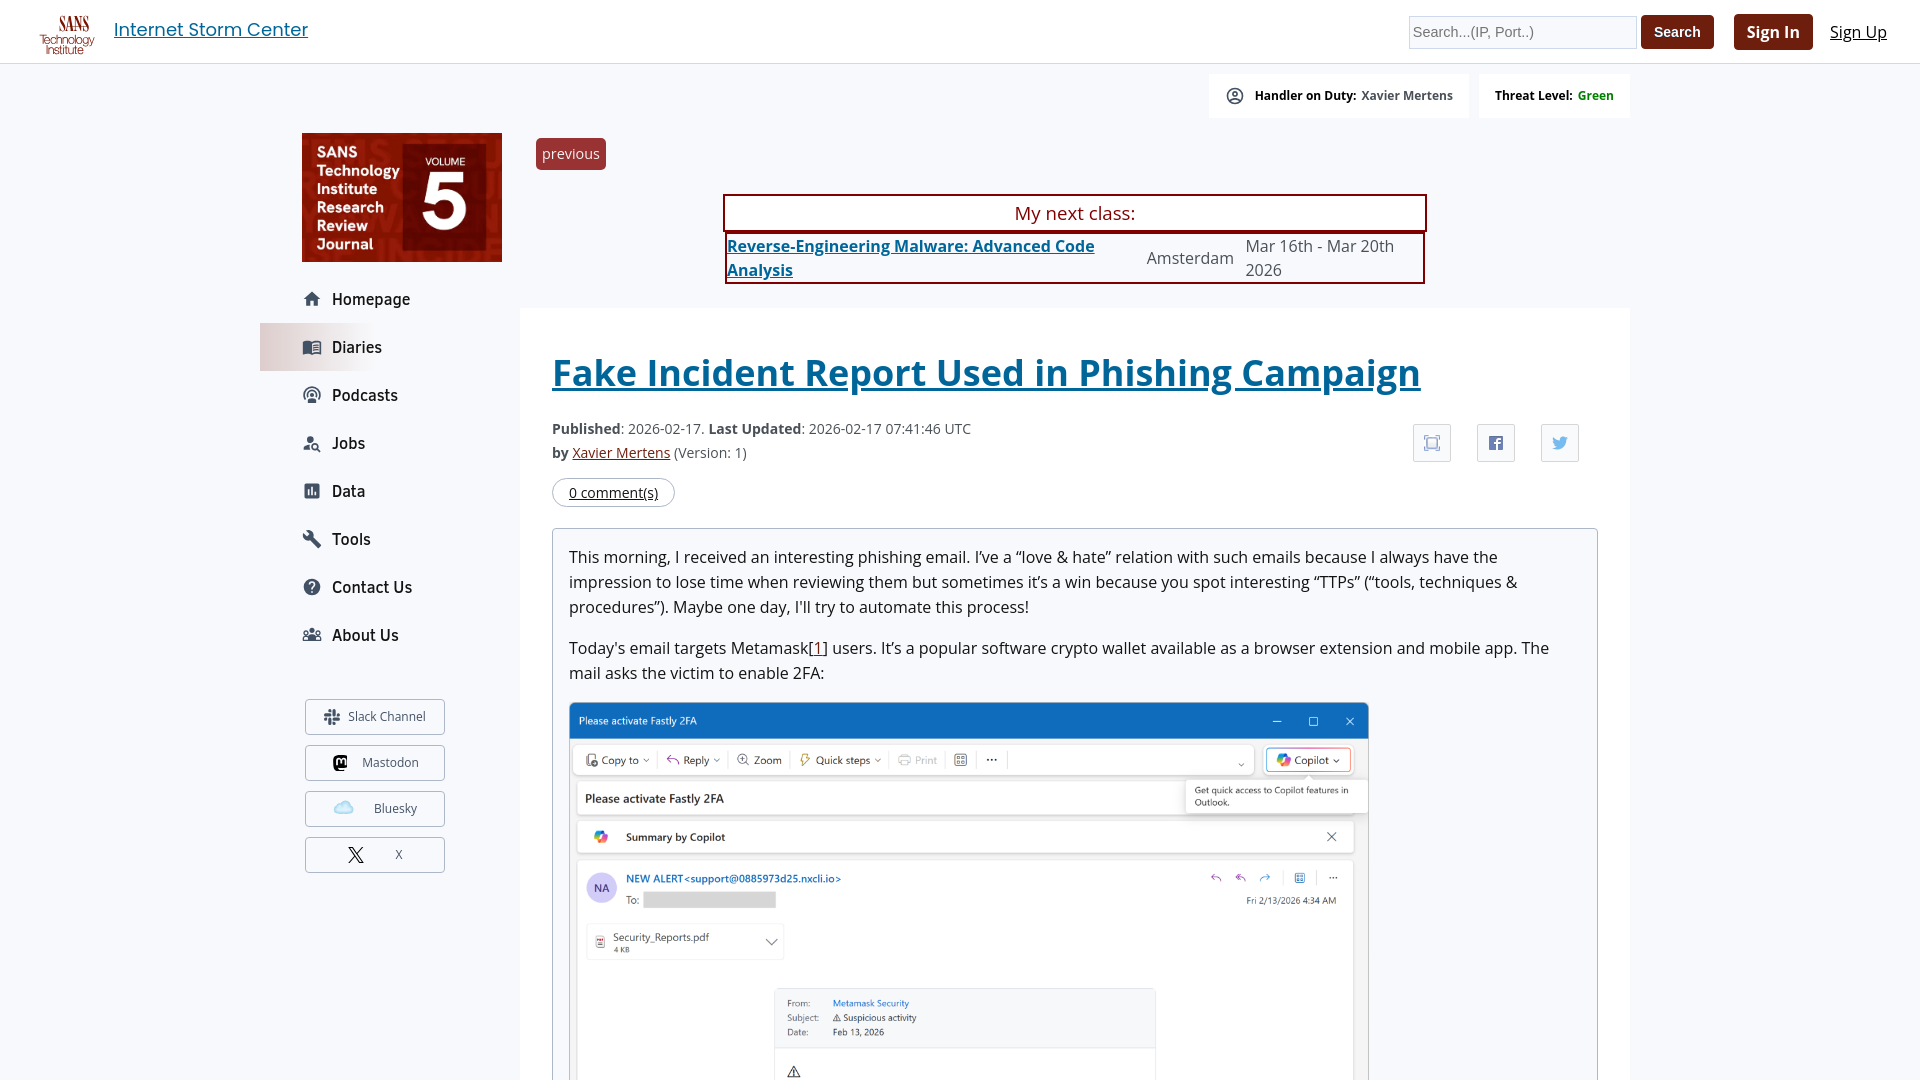Click the Mastodon icon button

[340, 762]
